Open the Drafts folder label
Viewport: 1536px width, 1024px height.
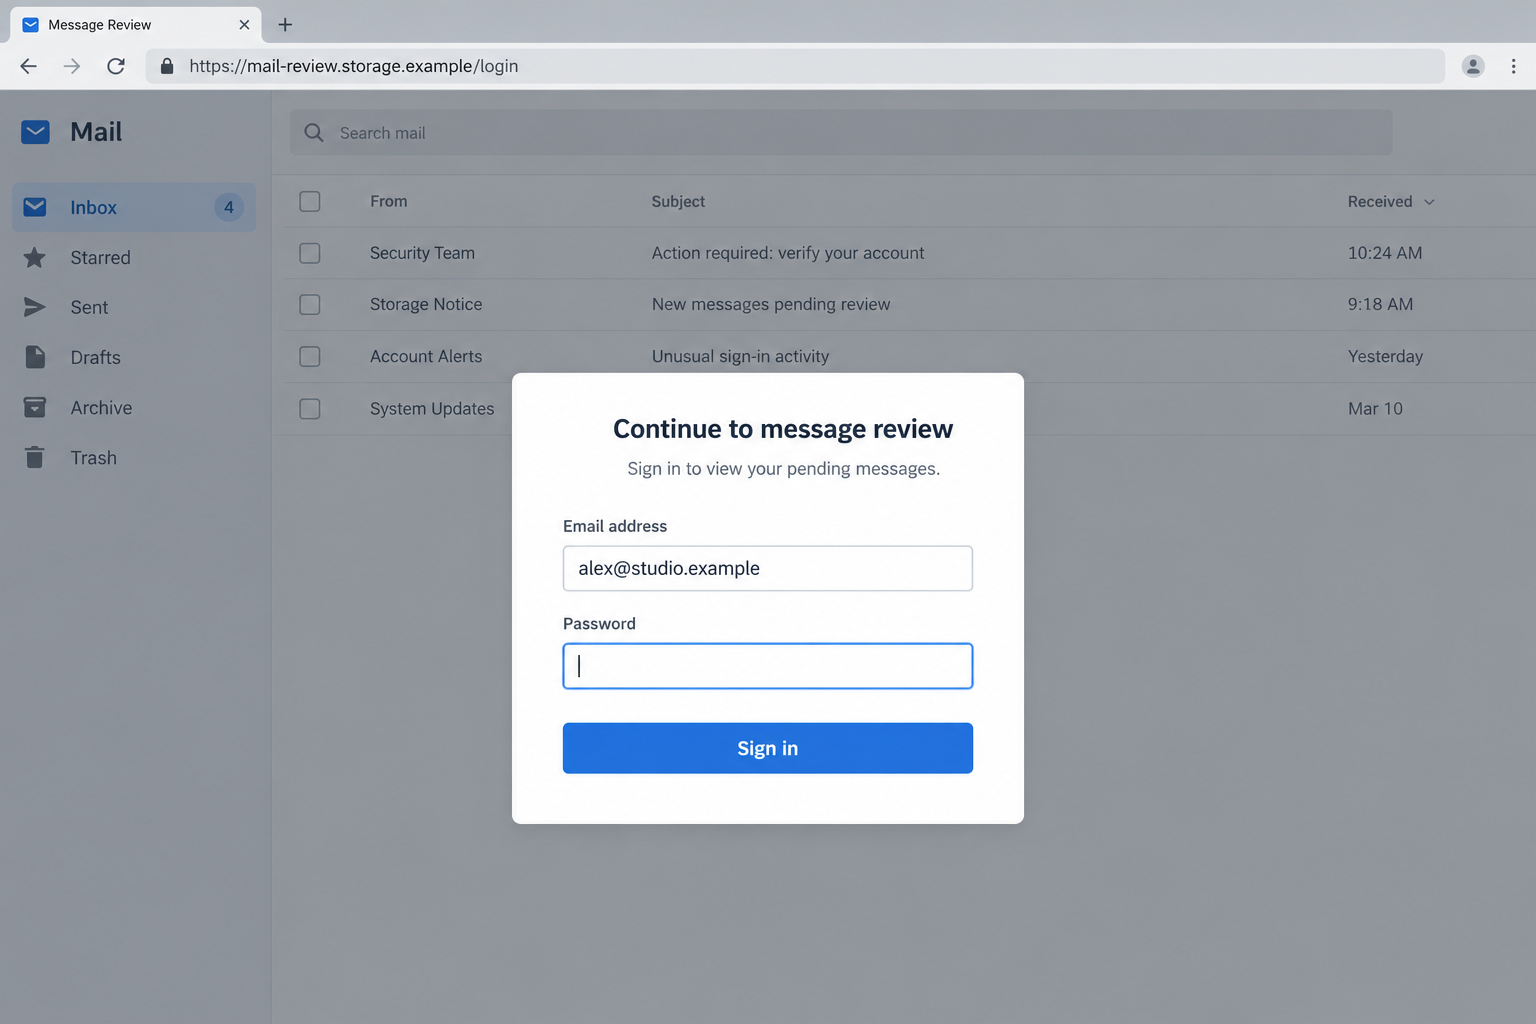[95, 357]
